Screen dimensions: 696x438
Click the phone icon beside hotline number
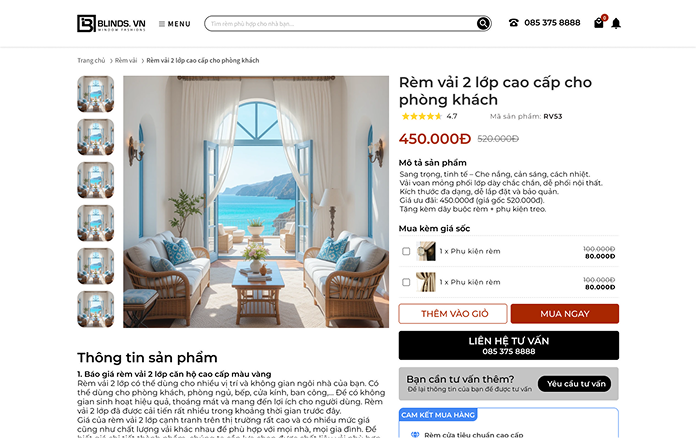pyautogui.click(x=514, y=23)
